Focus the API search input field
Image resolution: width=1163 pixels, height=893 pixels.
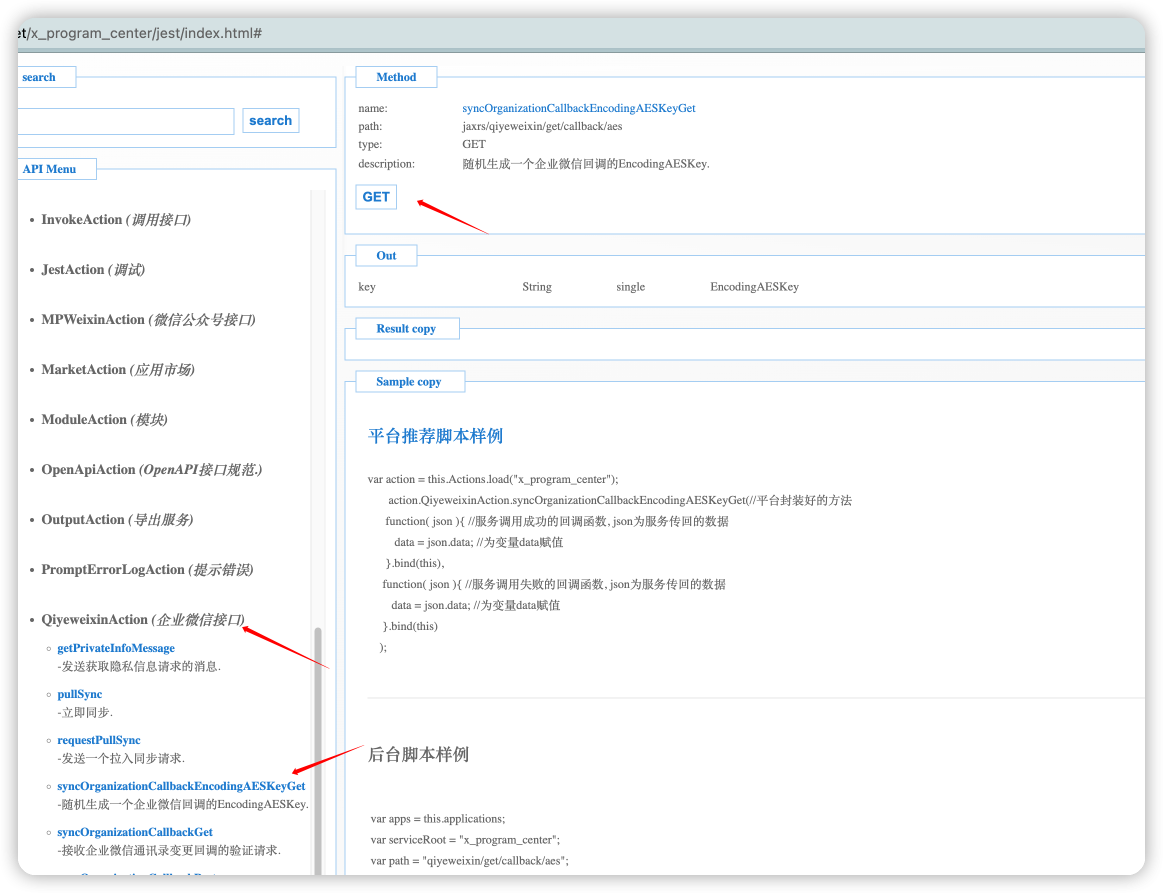125,122
